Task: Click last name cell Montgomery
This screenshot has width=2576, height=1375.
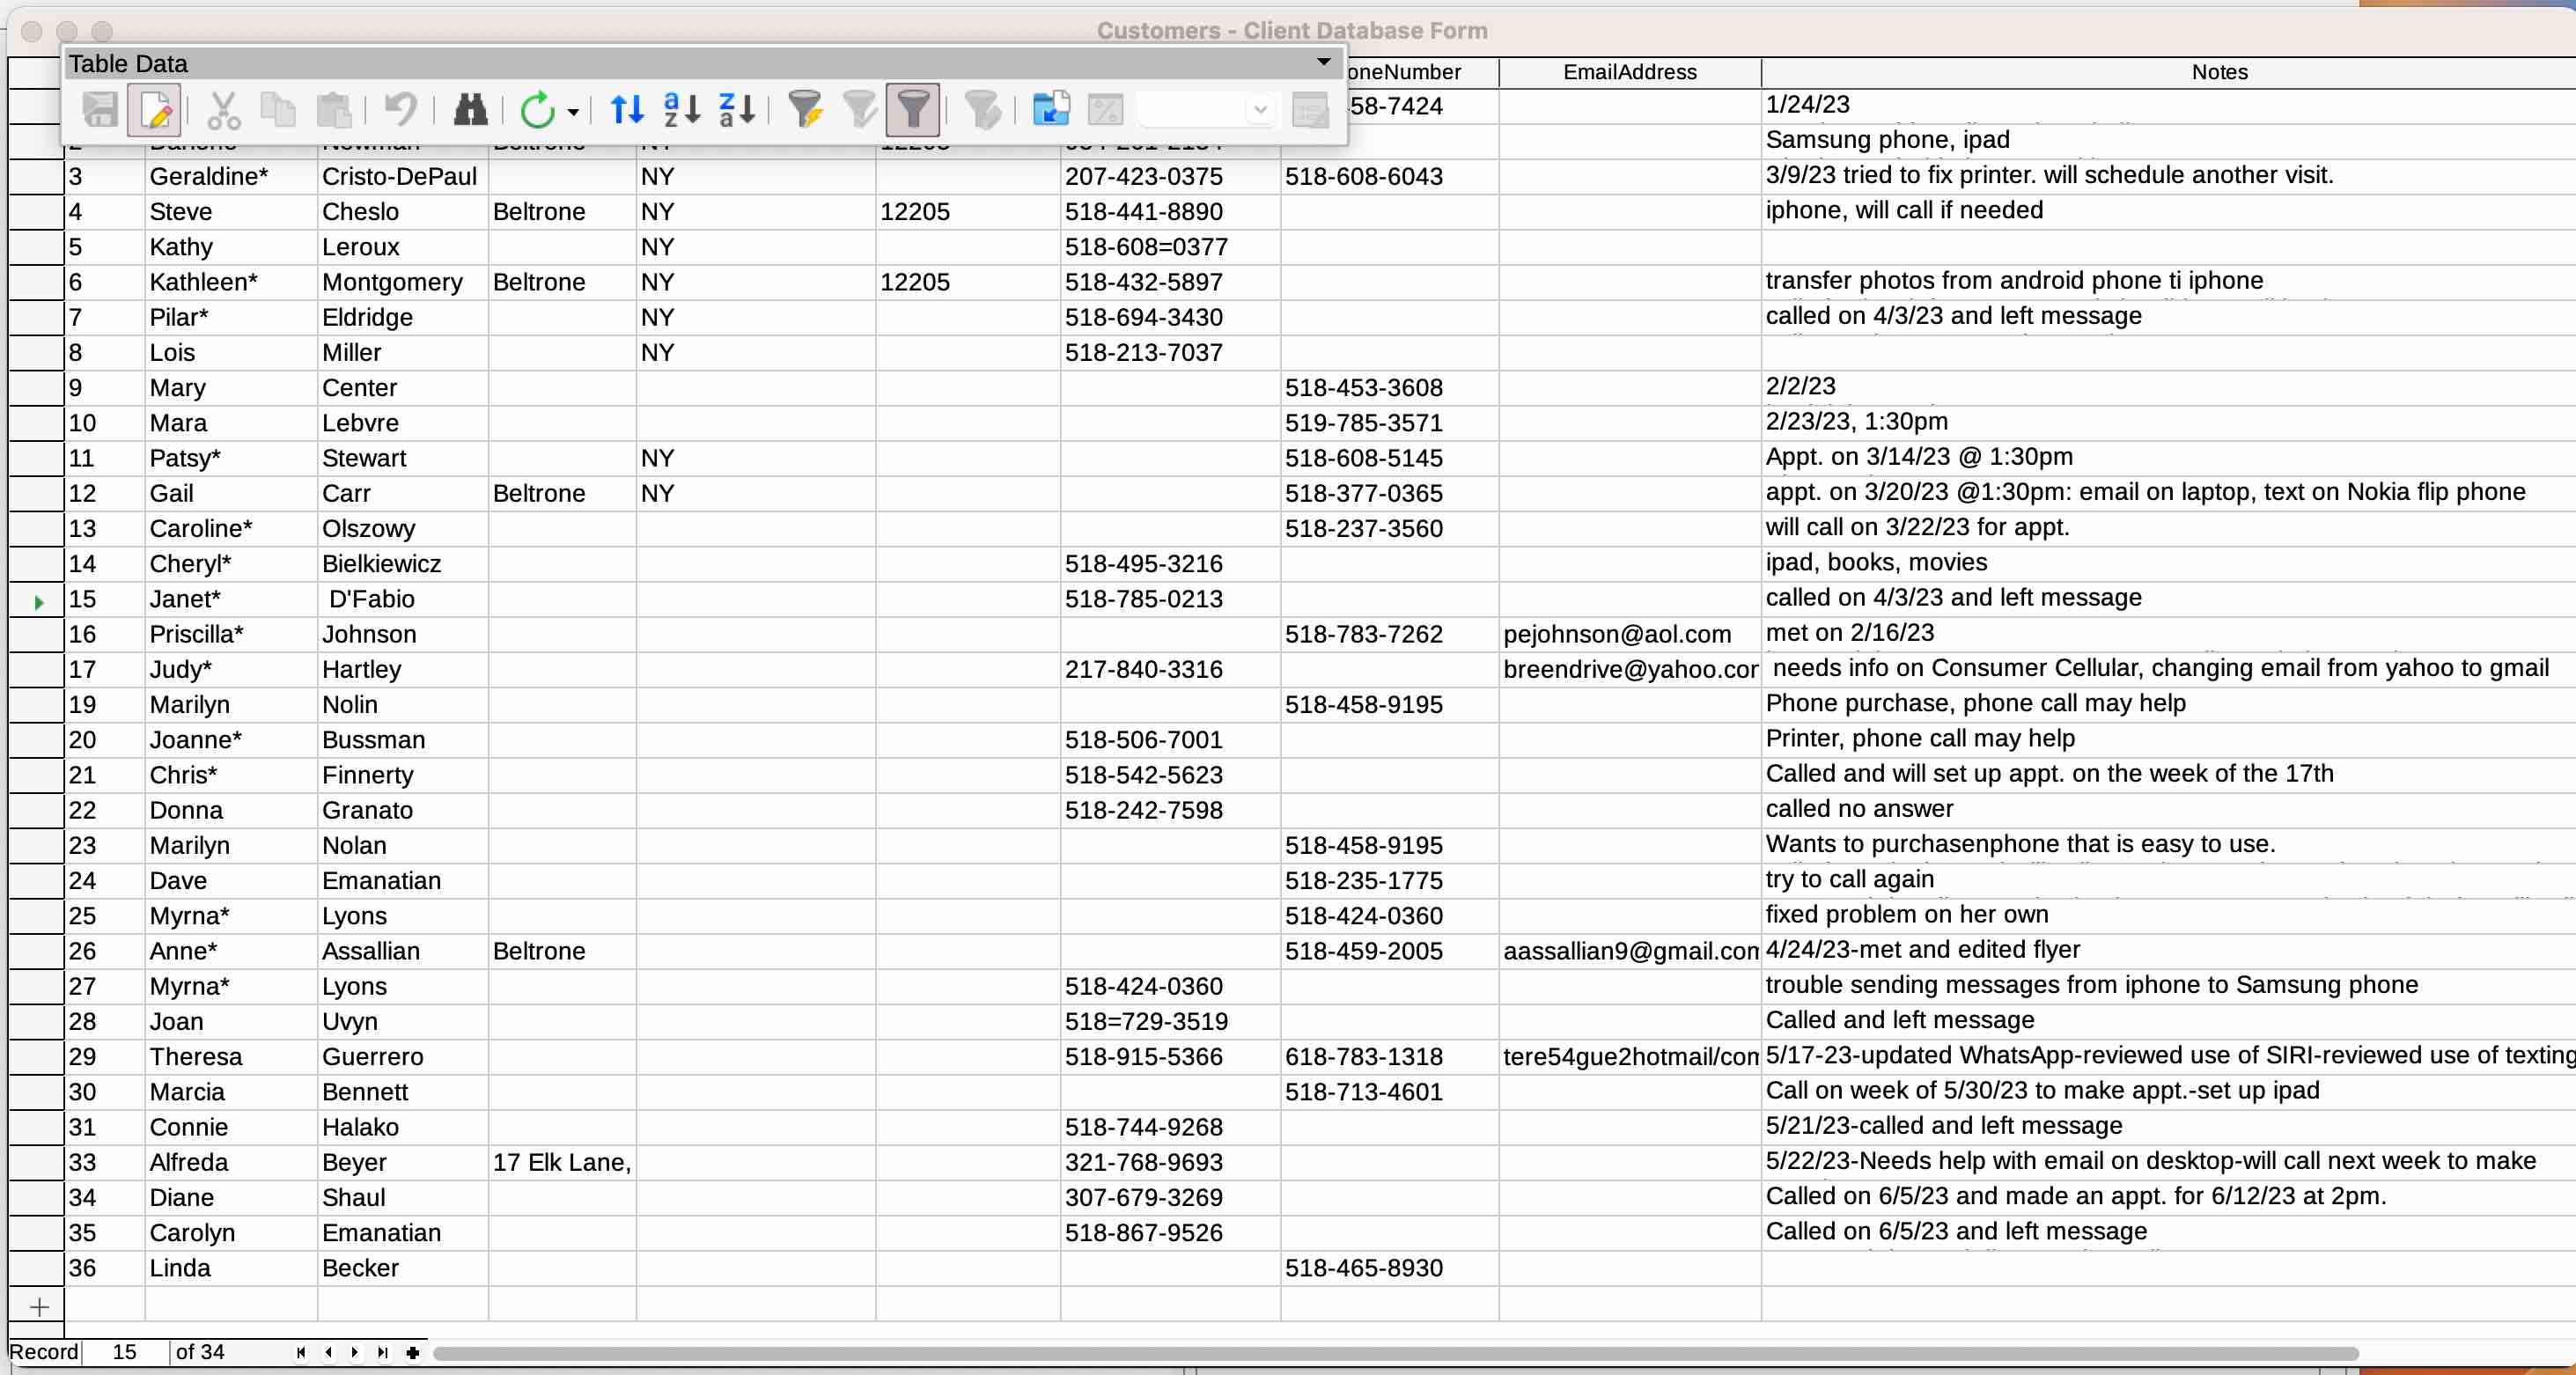Action: (402, 282)
